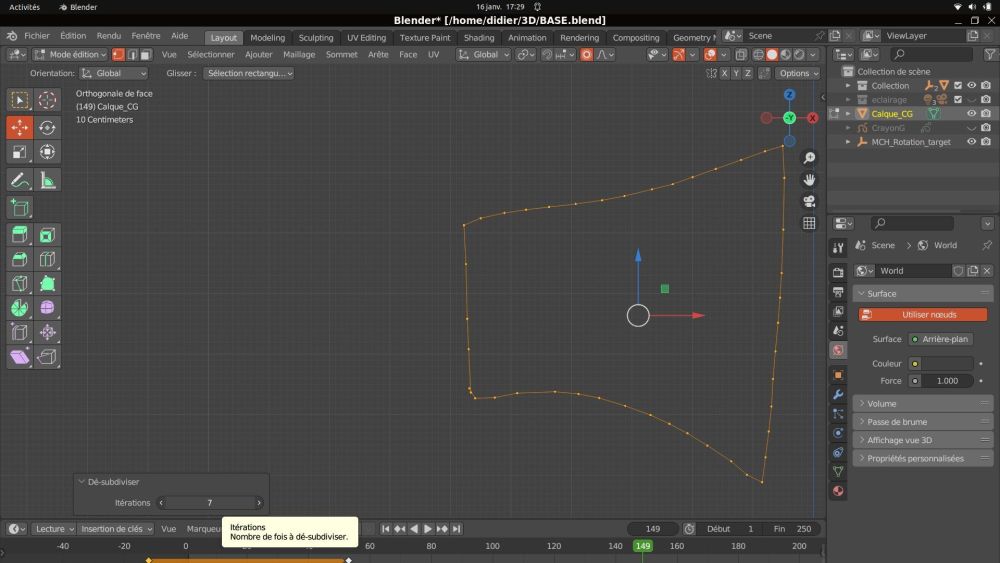
Task: Select the Measure tool
Action: (47, 180)
